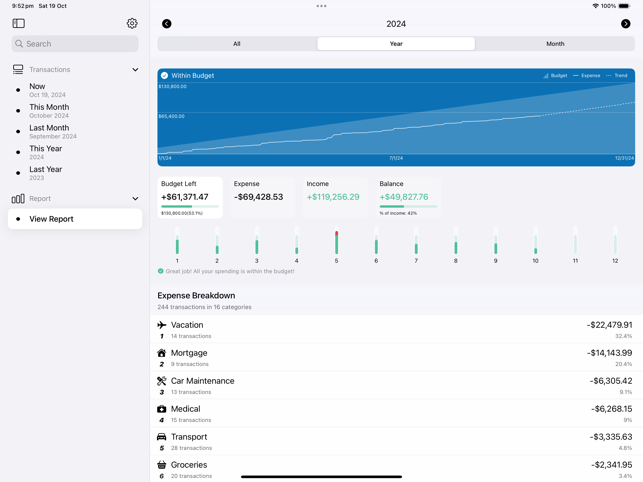Tap the Medical kit icon
Screen dimensions: 643x482
[162, 409]
